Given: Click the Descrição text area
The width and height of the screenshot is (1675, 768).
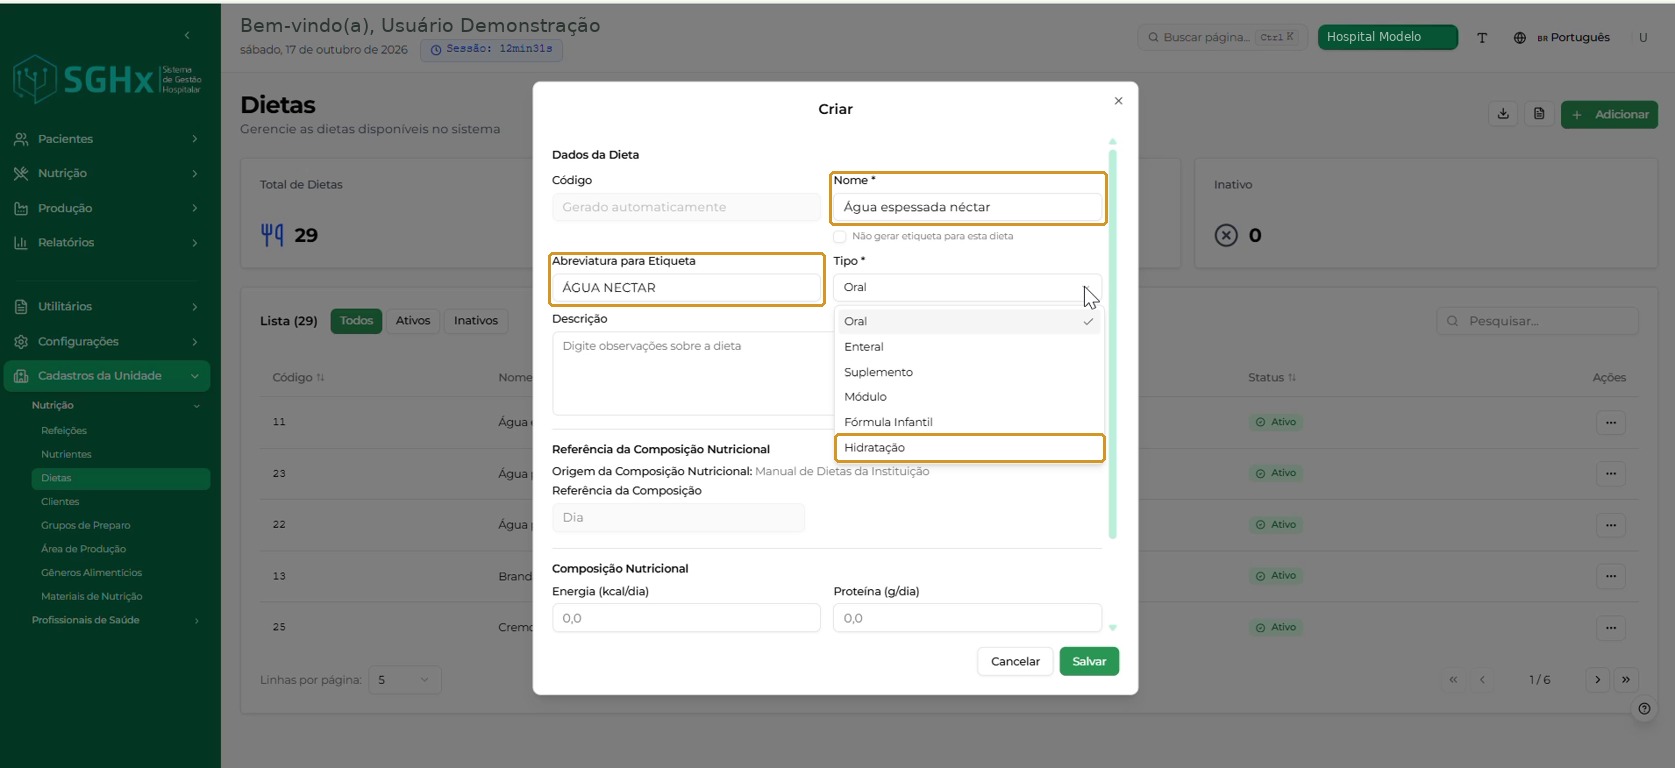Looking at the screenshot, I should (694, 373).
